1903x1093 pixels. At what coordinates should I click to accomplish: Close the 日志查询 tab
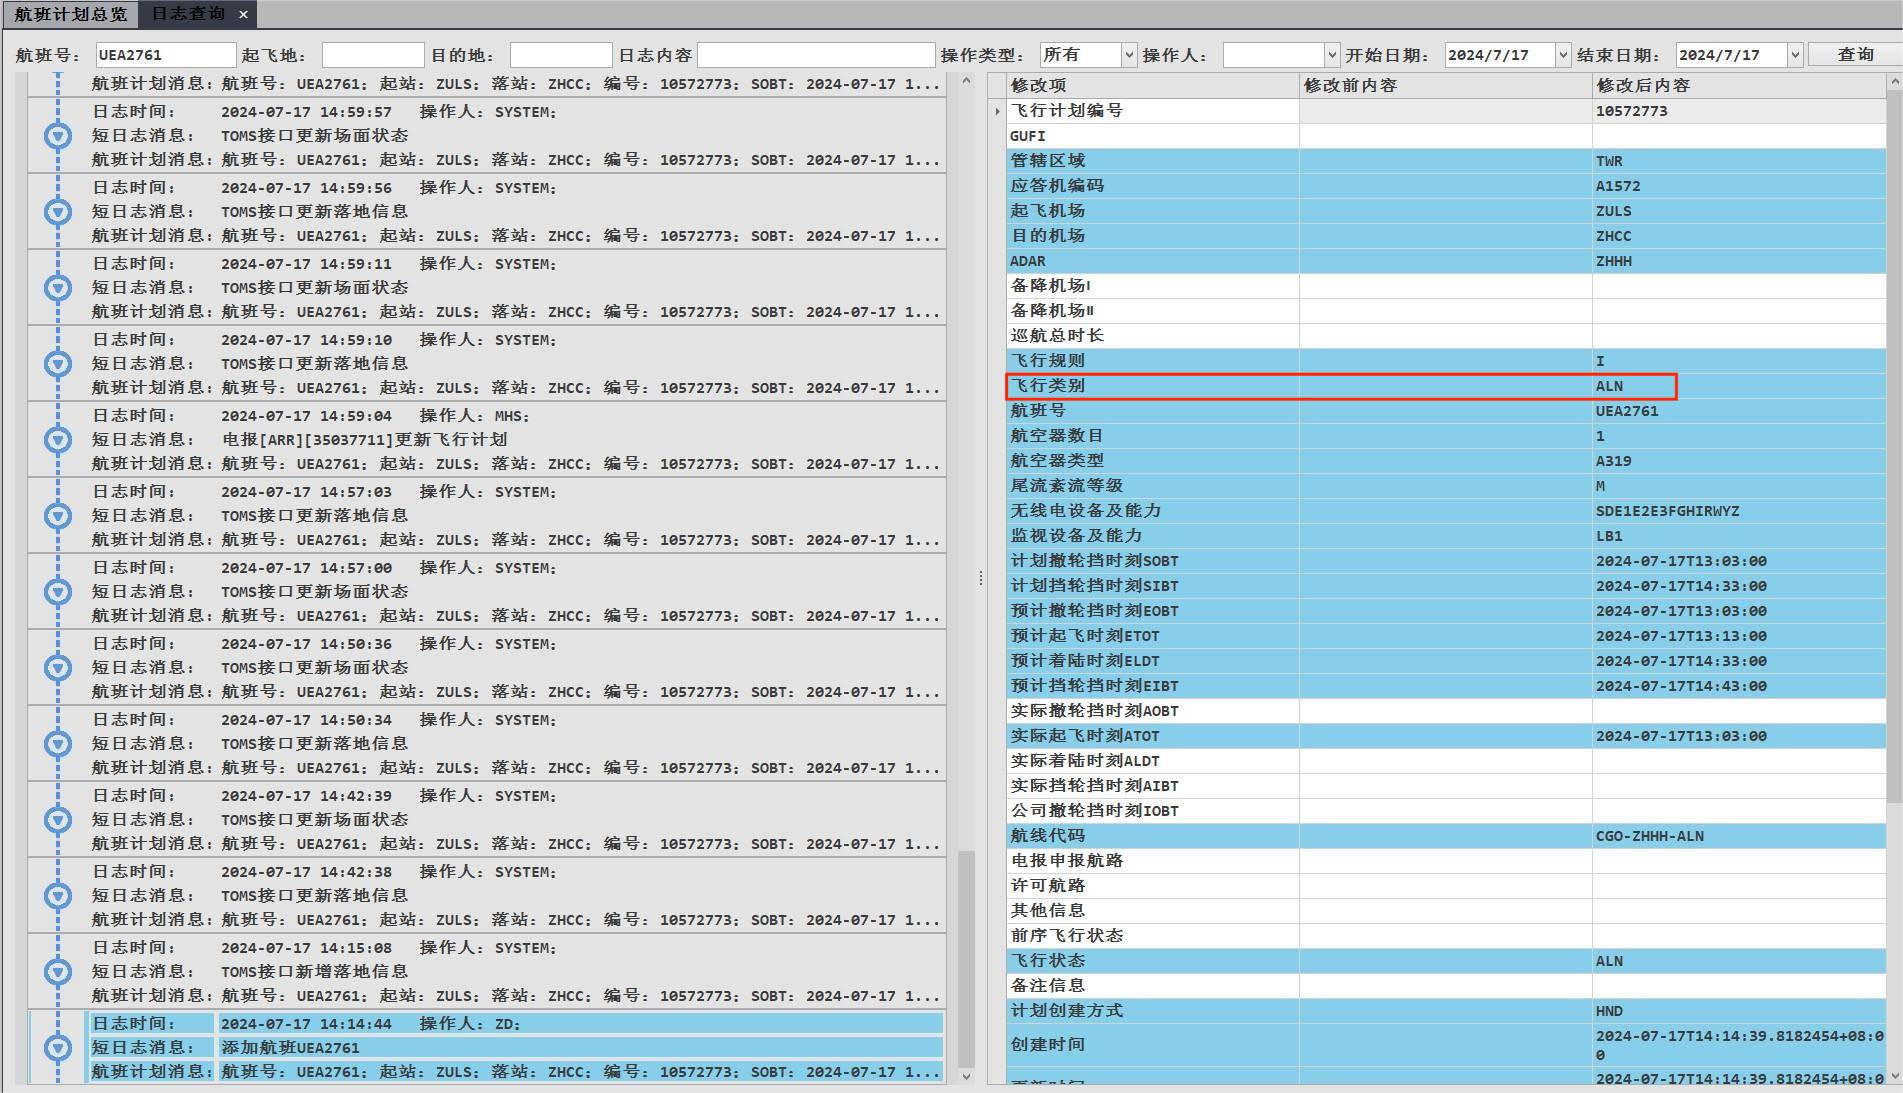point(243,14)
